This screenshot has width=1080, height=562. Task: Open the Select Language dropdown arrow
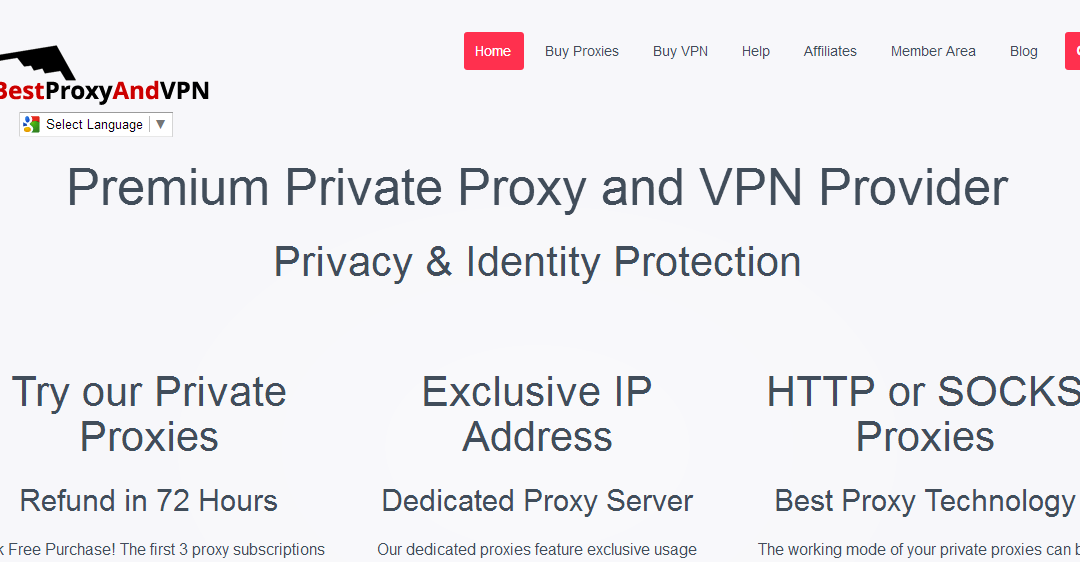[x=160, y=125]
